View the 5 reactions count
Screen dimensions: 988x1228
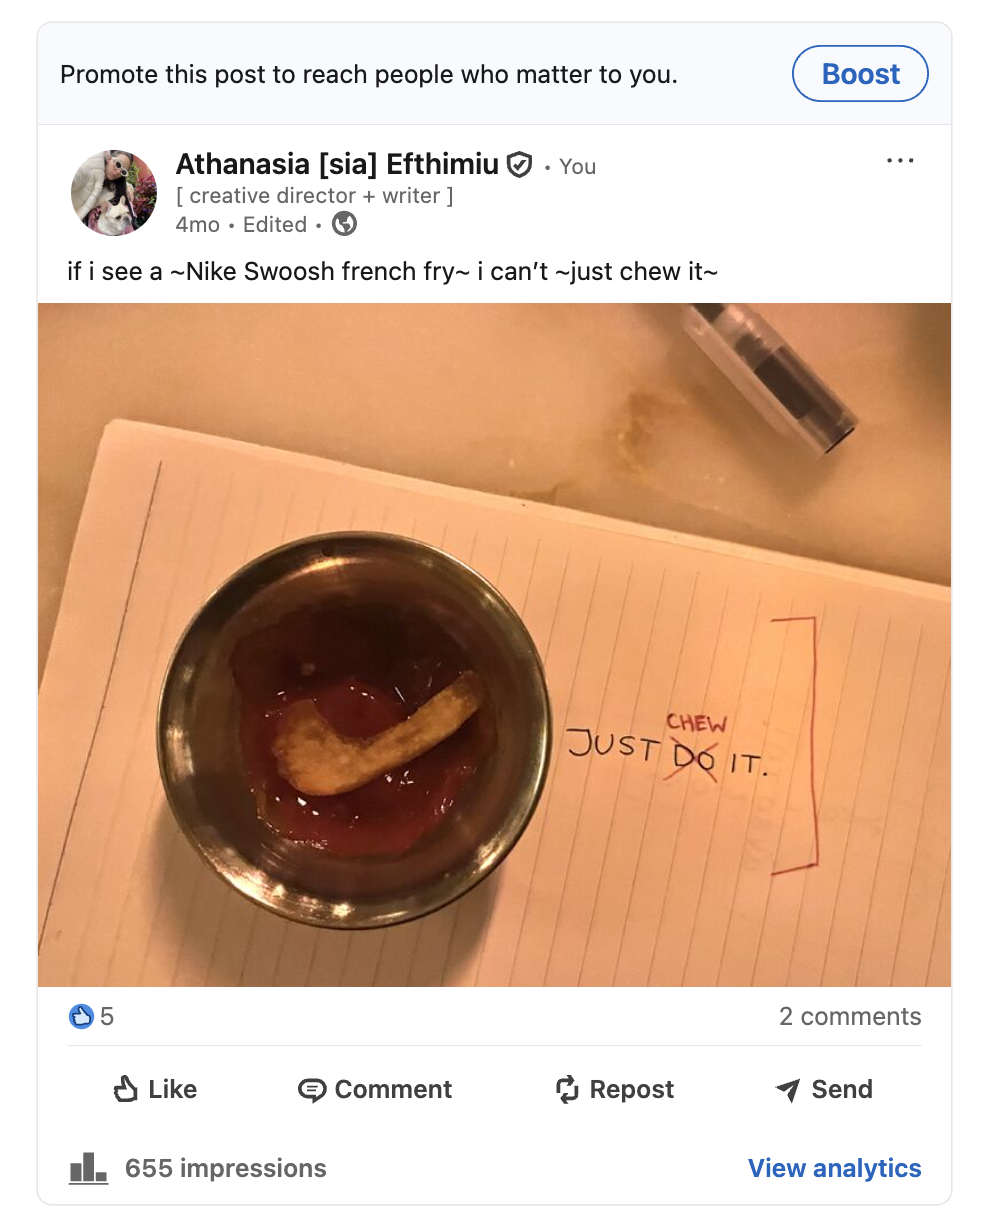click(107, 1017)
